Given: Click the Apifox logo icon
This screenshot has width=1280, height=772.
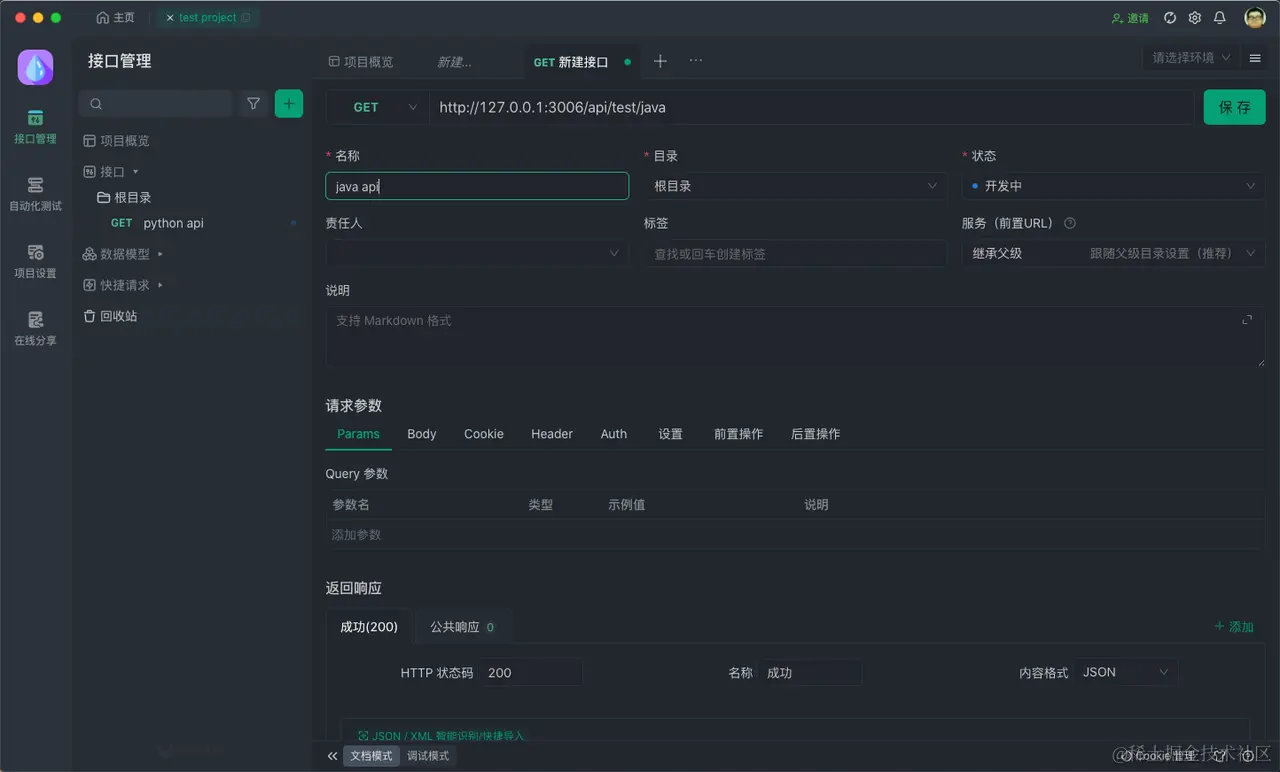Looking at the screenshot, I should click(36, 67).
